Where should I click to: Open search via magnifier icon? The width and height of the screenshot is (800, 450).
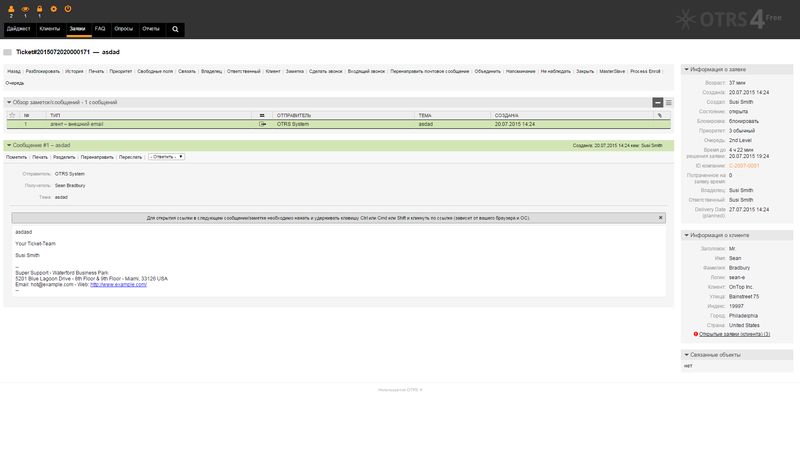coord(175,29)
